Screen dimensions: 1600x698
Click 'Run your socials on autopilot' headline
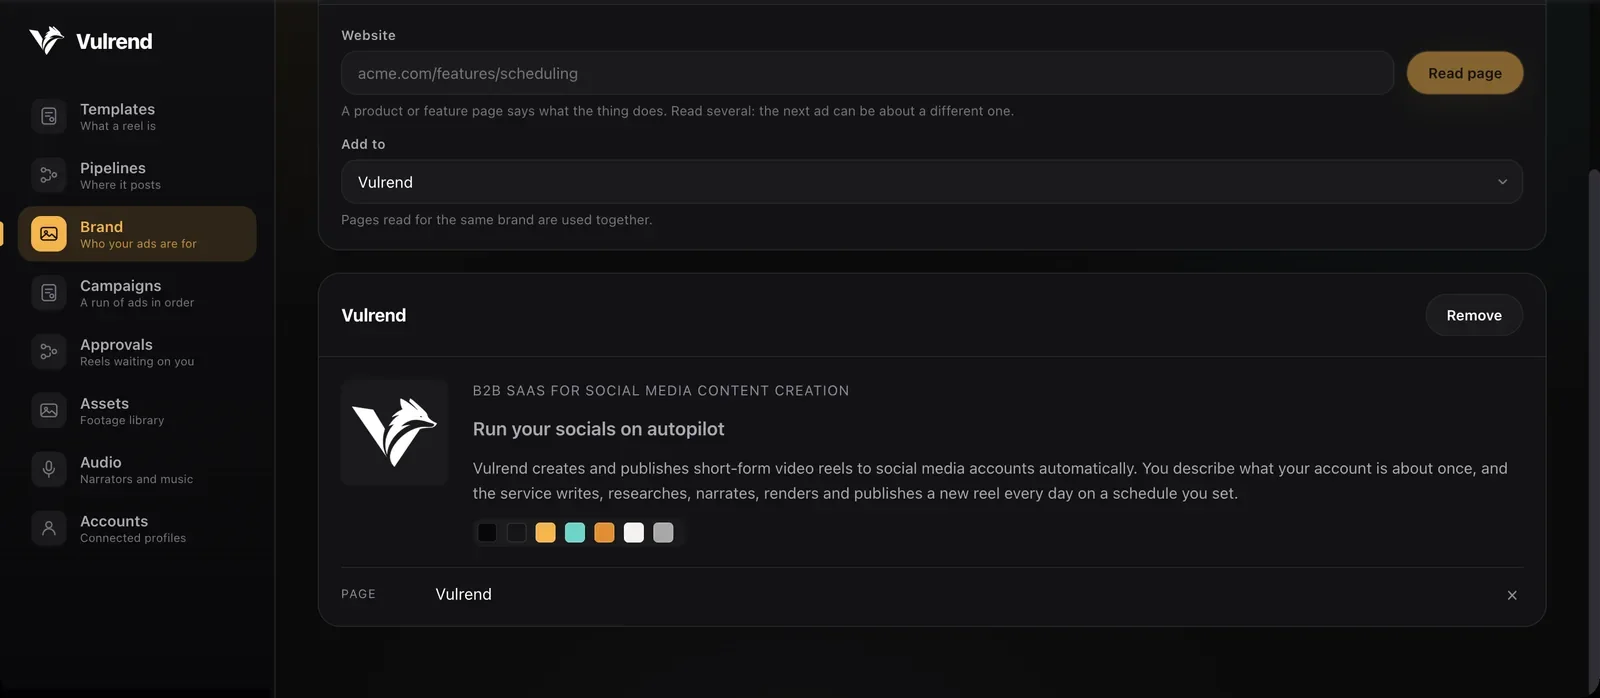[598, 429]
